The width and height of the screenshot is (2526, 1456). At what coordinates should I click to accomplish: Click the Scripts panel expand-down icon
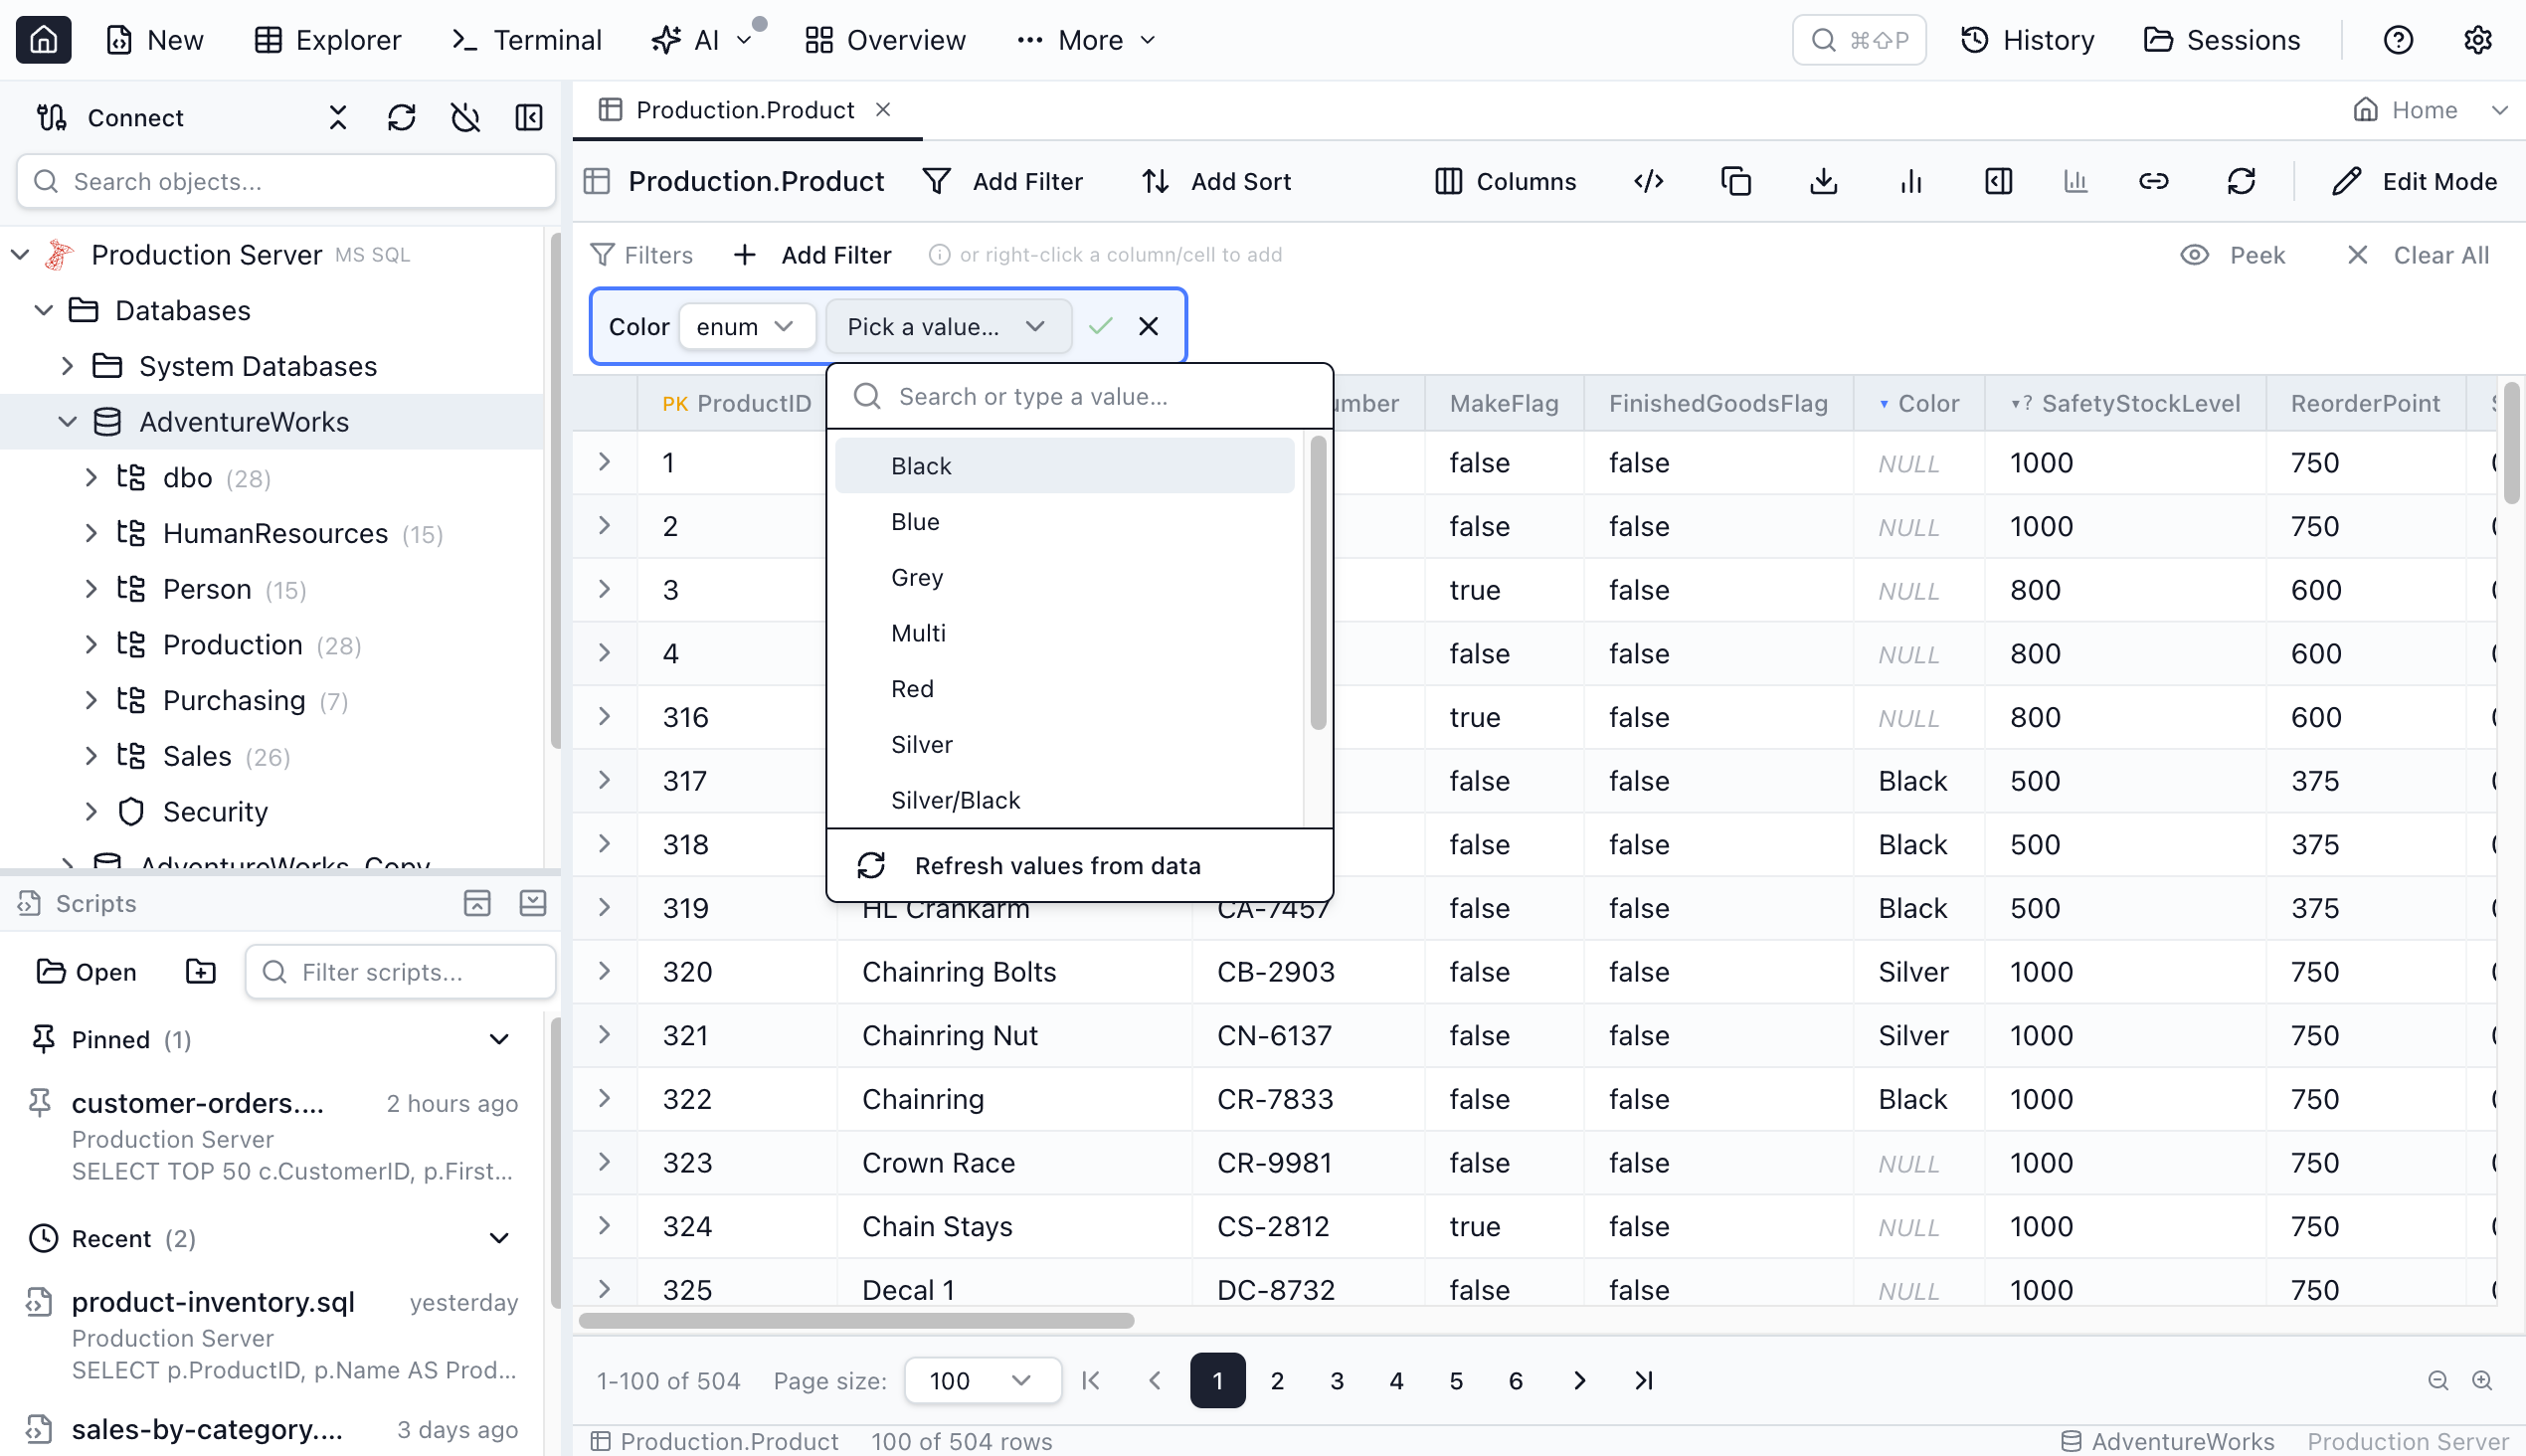click(x=533, y=903)
